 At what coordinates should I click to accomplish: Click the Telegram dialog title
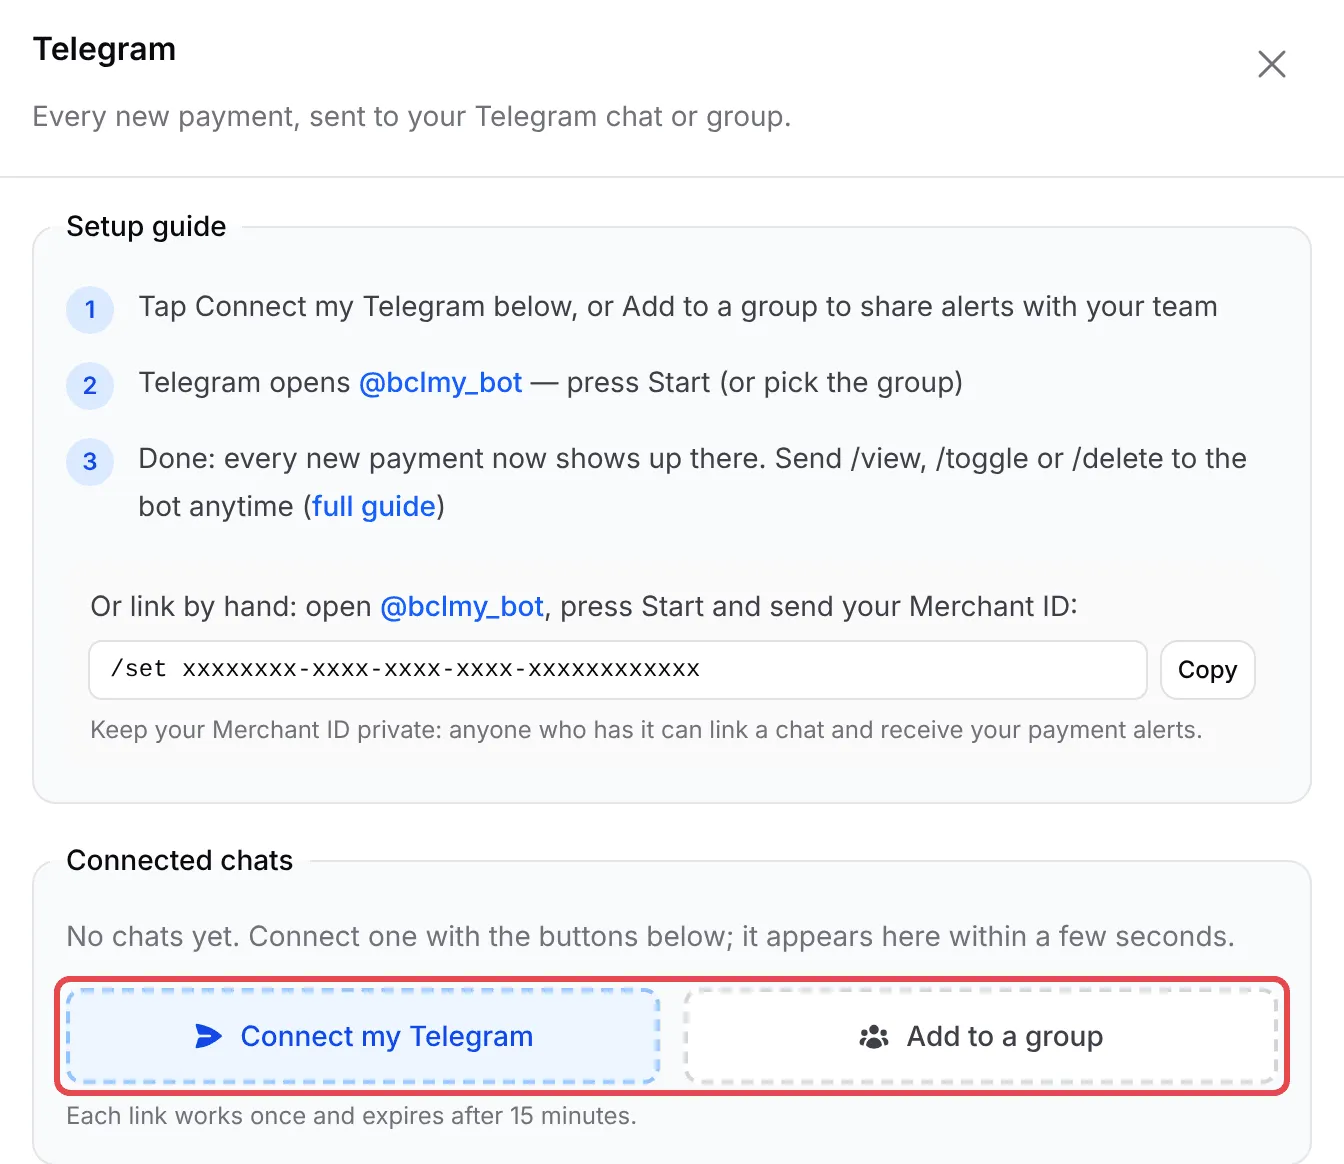[x=104, y=49]
